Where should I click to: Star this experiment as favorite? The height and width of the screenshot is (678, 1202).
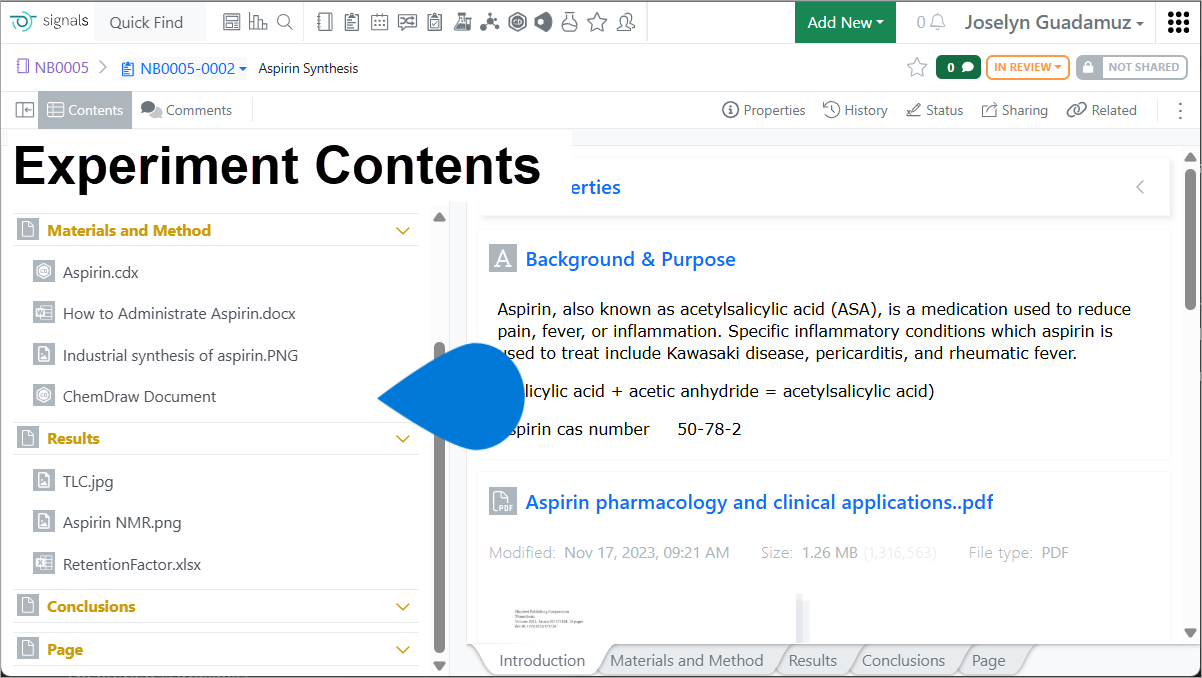tap(916, 67)
